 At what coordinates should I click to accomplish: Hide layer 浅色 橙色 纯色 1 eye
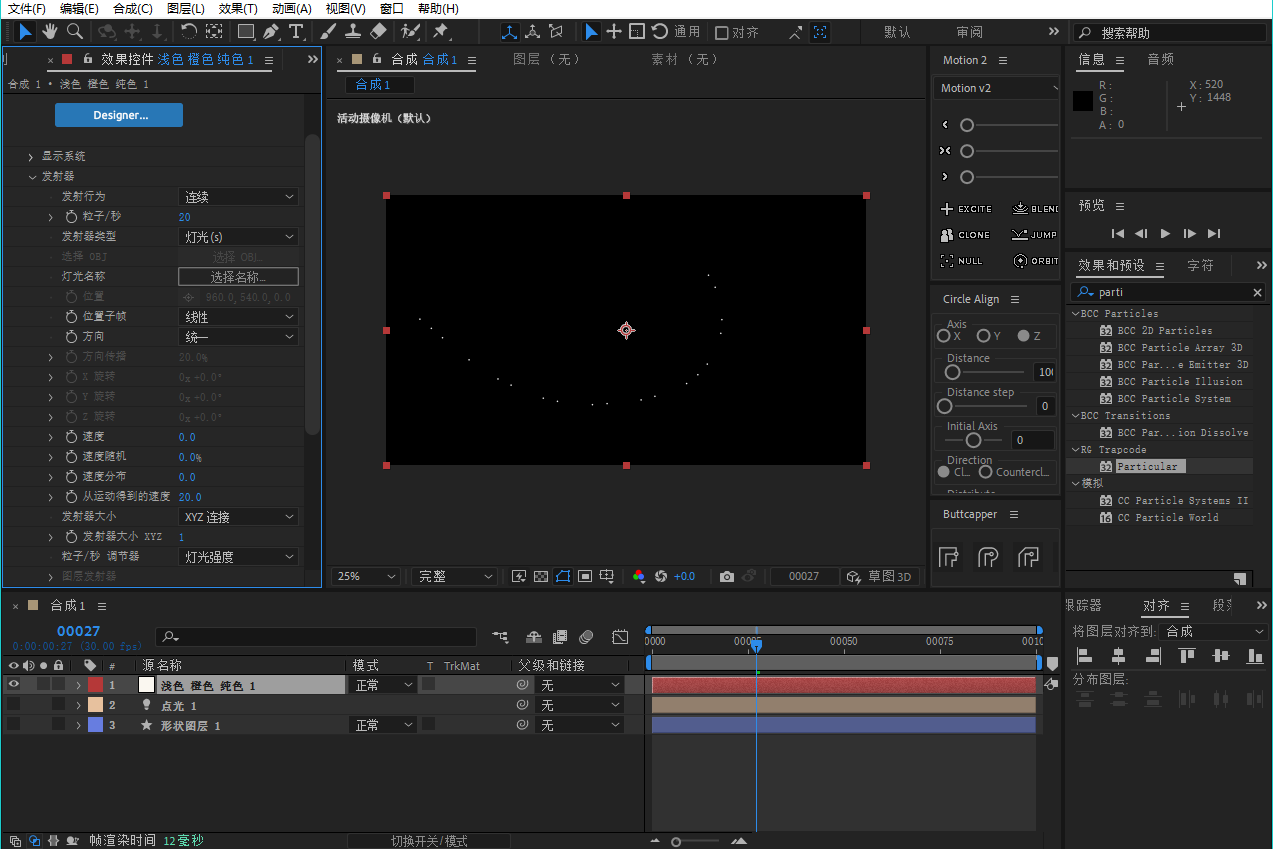13,685
